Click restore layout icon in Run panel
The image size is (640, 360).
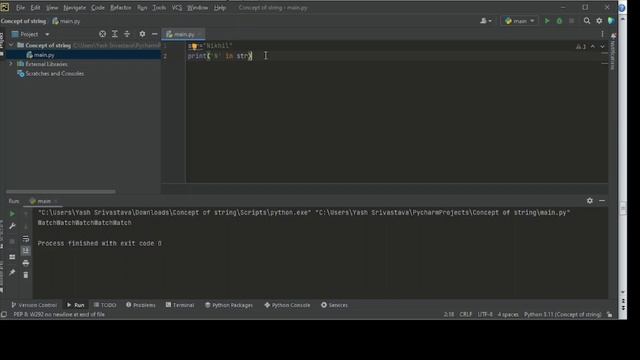(12, 257)
